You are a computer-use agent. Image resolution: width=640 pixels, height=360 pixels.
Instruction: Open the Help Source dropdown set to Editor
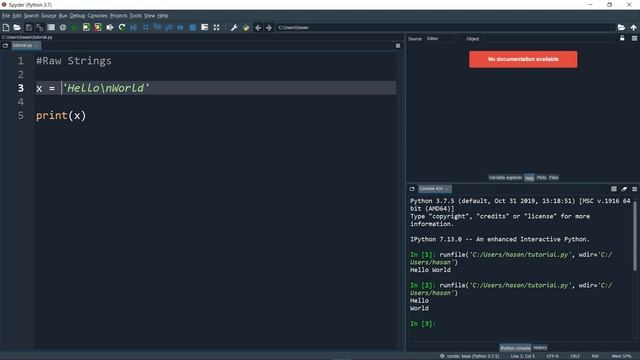coord(442,39)
